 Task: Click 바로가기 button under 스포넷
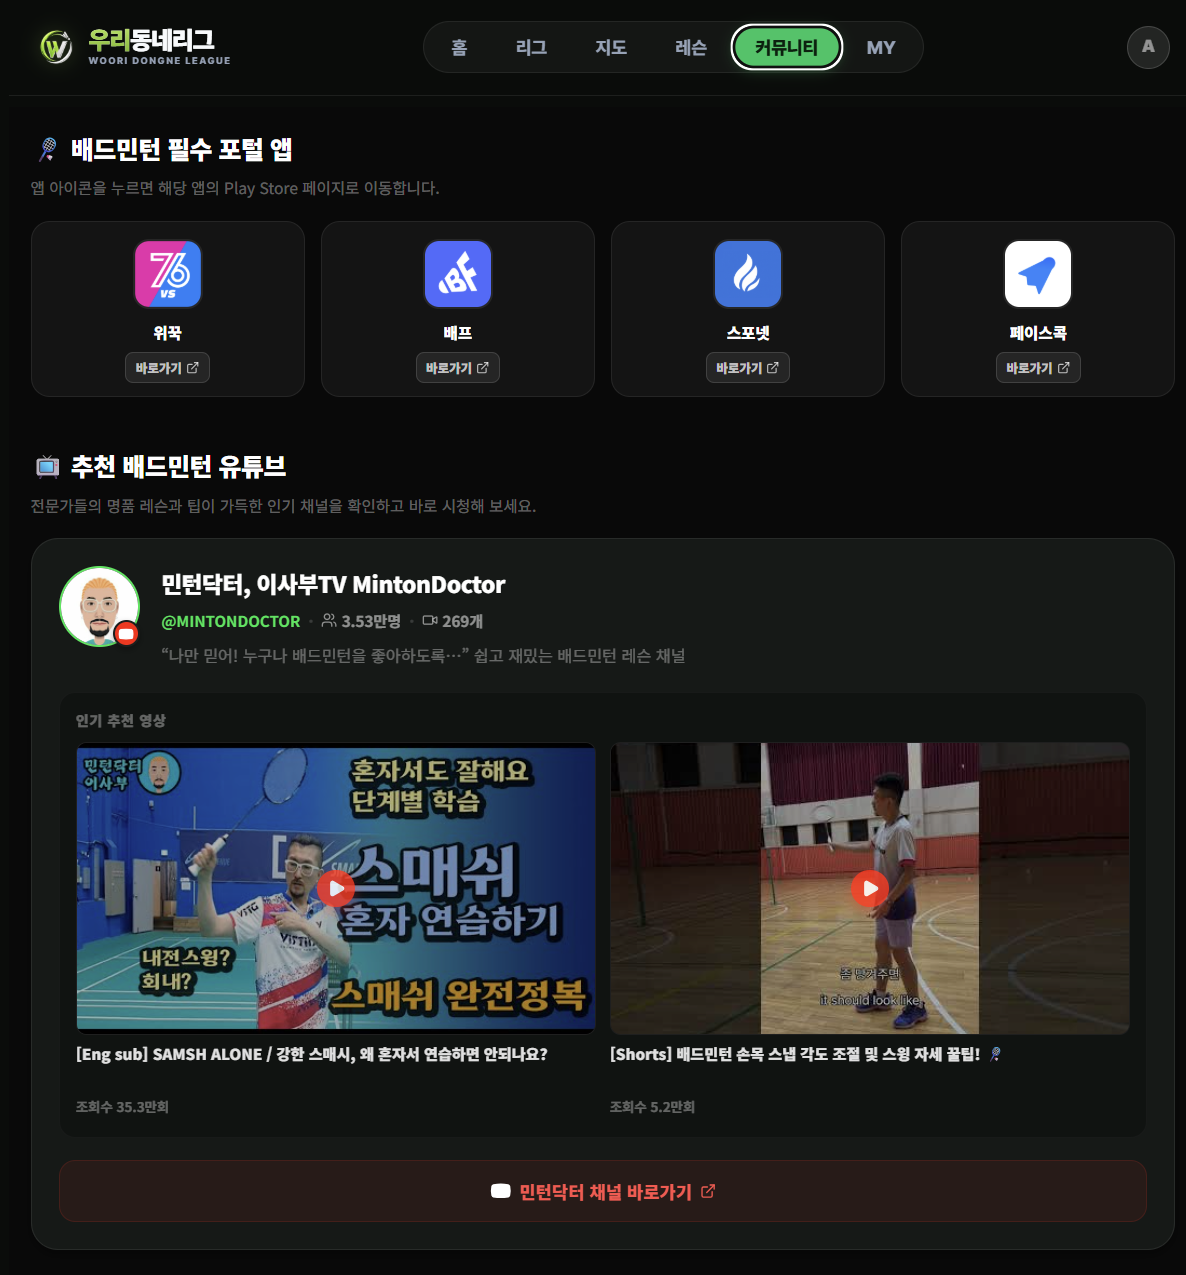pos(748,368)
